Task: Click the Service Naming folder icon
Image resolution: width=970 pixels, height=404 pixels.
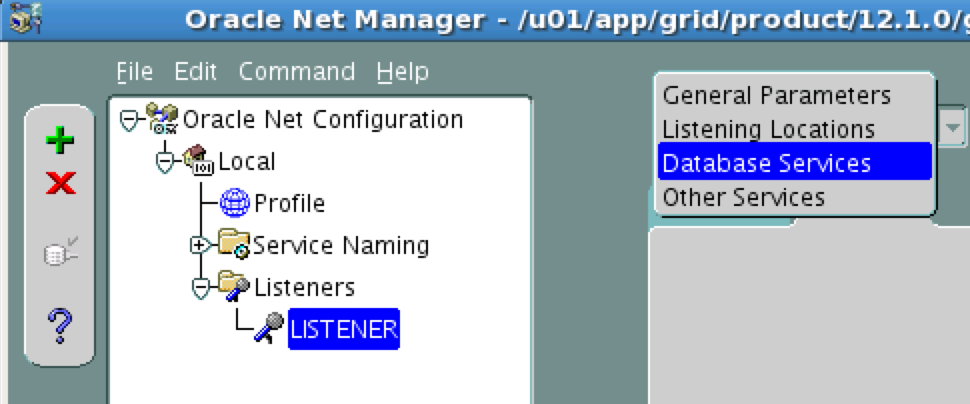Action: tap(234, 244)
